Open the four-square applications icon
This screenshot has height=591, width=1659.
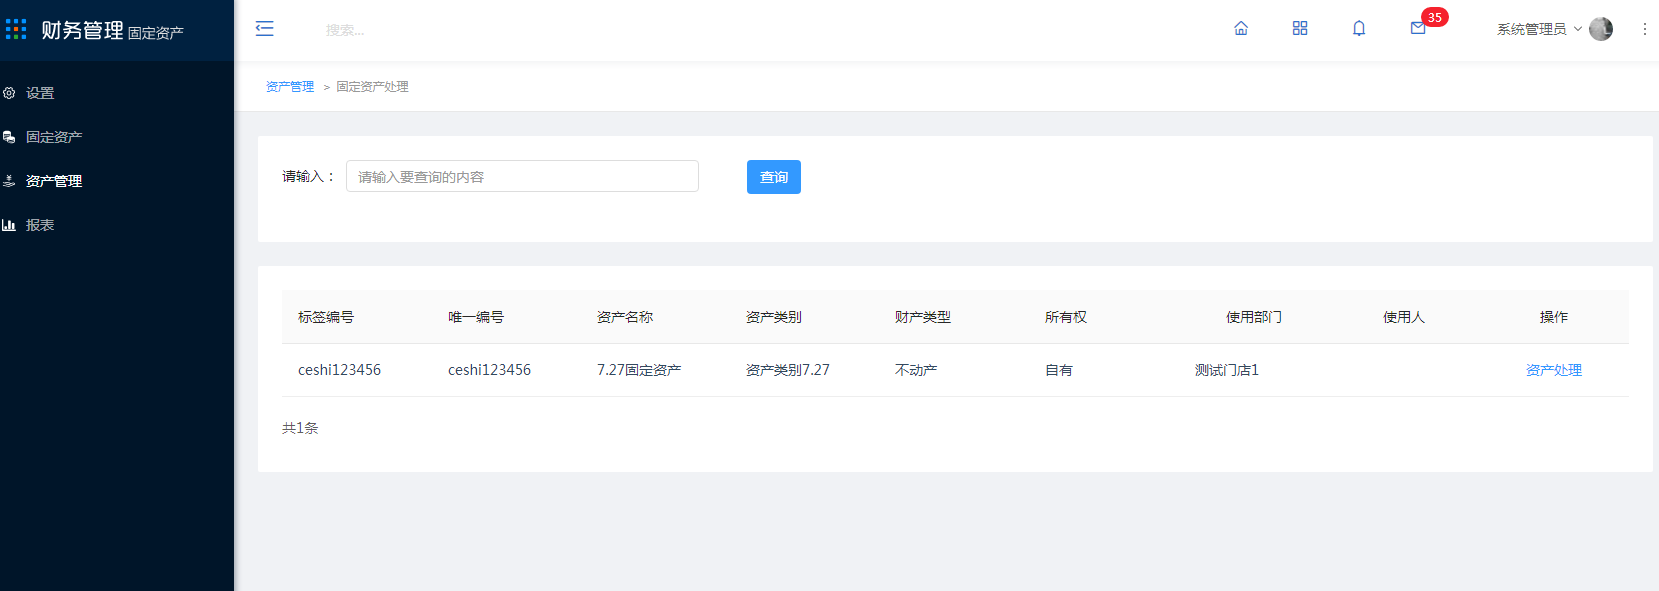(x=1300, y=28)
